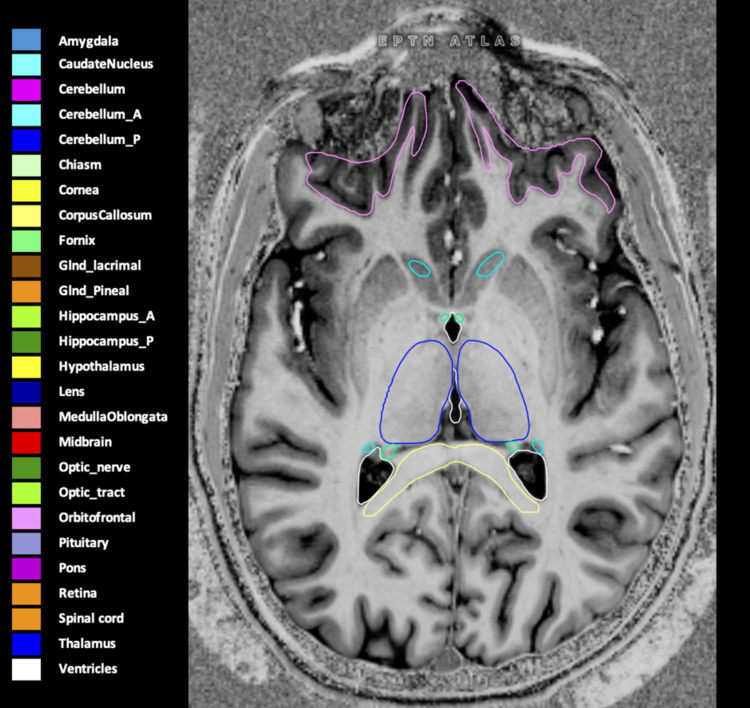Image resolution: width=750 pixels, height=708 pixels.
Task: Click the Hippocampus_P color swatch
Action: pos(26,342)
